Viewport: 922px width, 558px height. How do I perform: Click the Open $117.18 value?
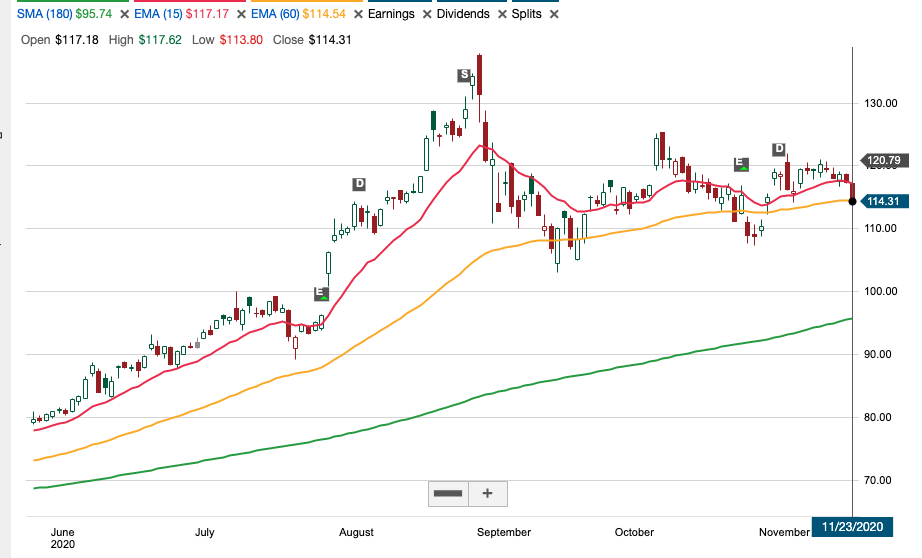point(77,40)
